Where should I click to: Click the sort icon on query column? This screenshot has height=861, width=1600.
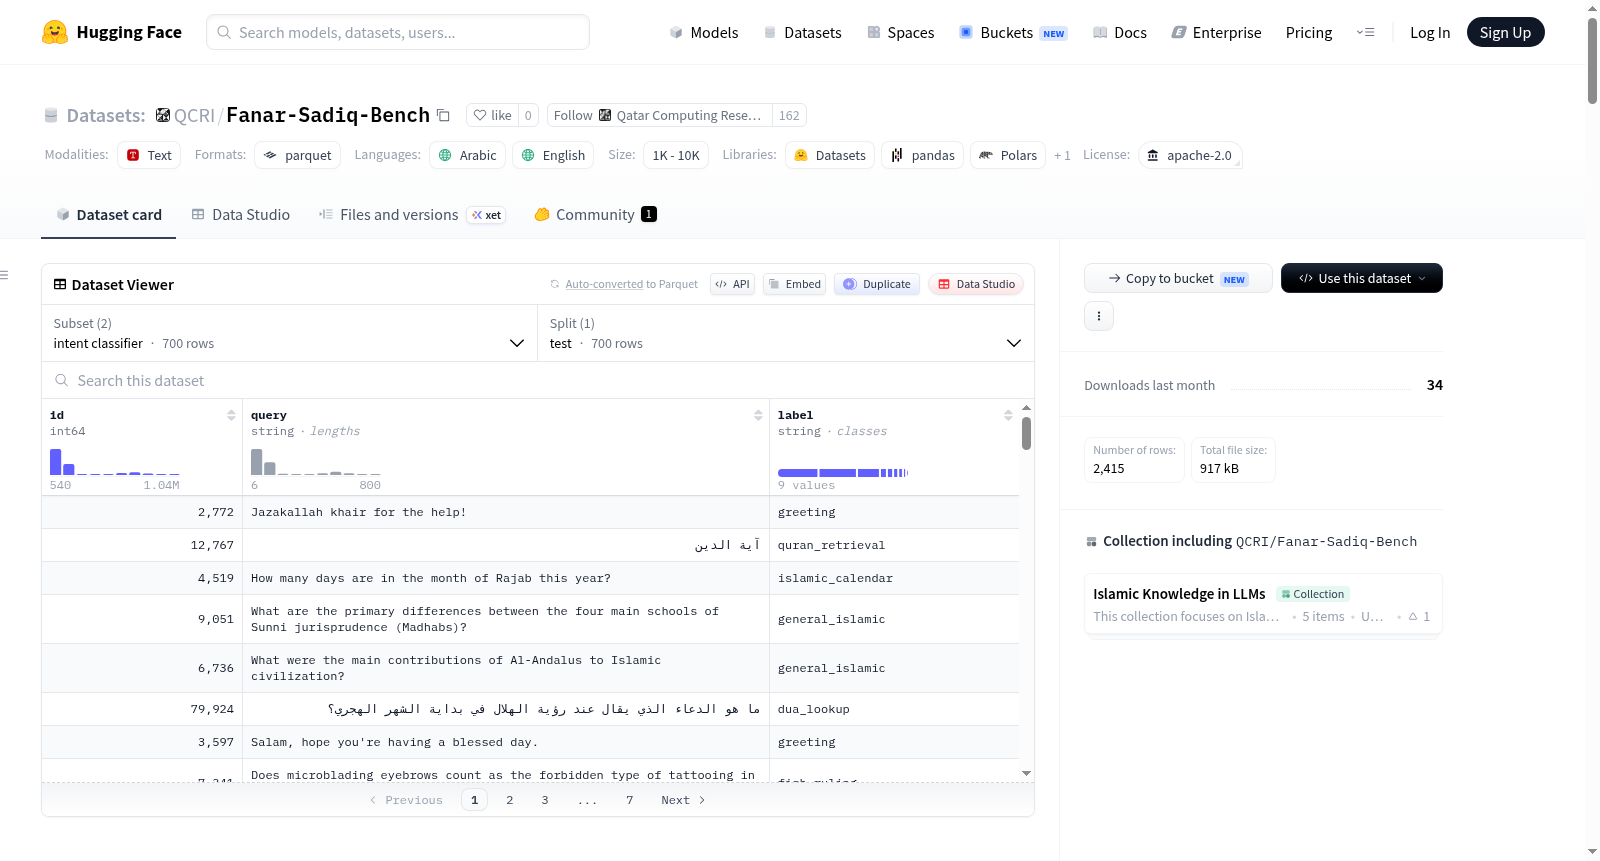coord(758,415)
